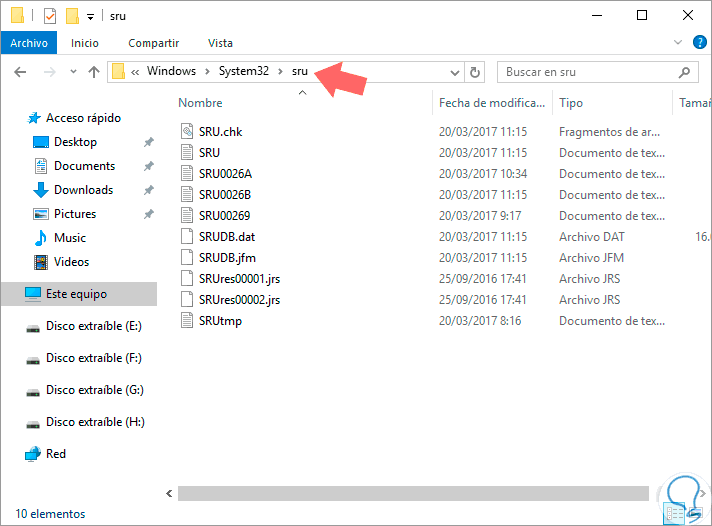
Task: Open the Compartir tab
Action: pos(153,43)
